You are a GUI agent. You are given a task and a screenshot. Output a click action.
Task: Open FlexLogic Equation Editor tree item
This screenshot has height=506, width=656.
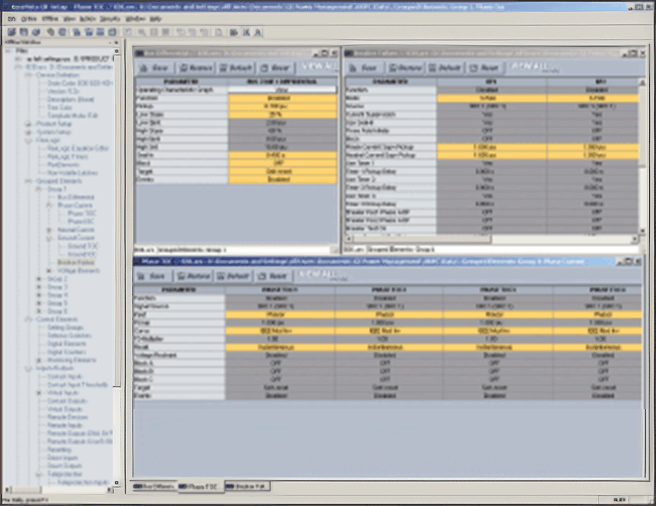[78, 148]
